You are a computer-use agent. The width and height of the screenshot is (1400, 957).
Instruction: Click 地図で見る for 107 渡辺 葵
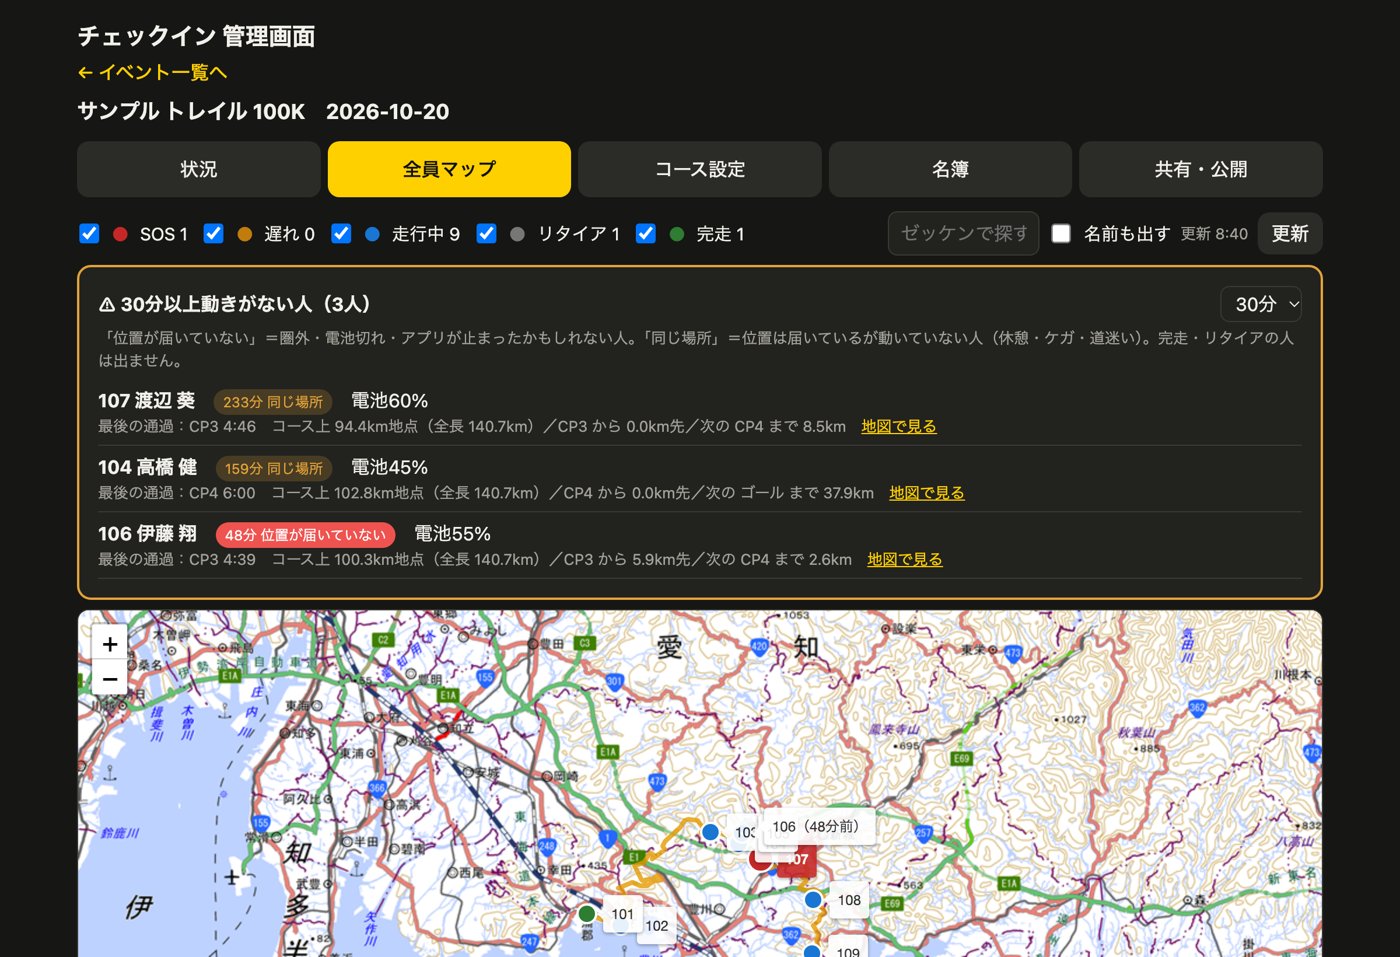899,426
